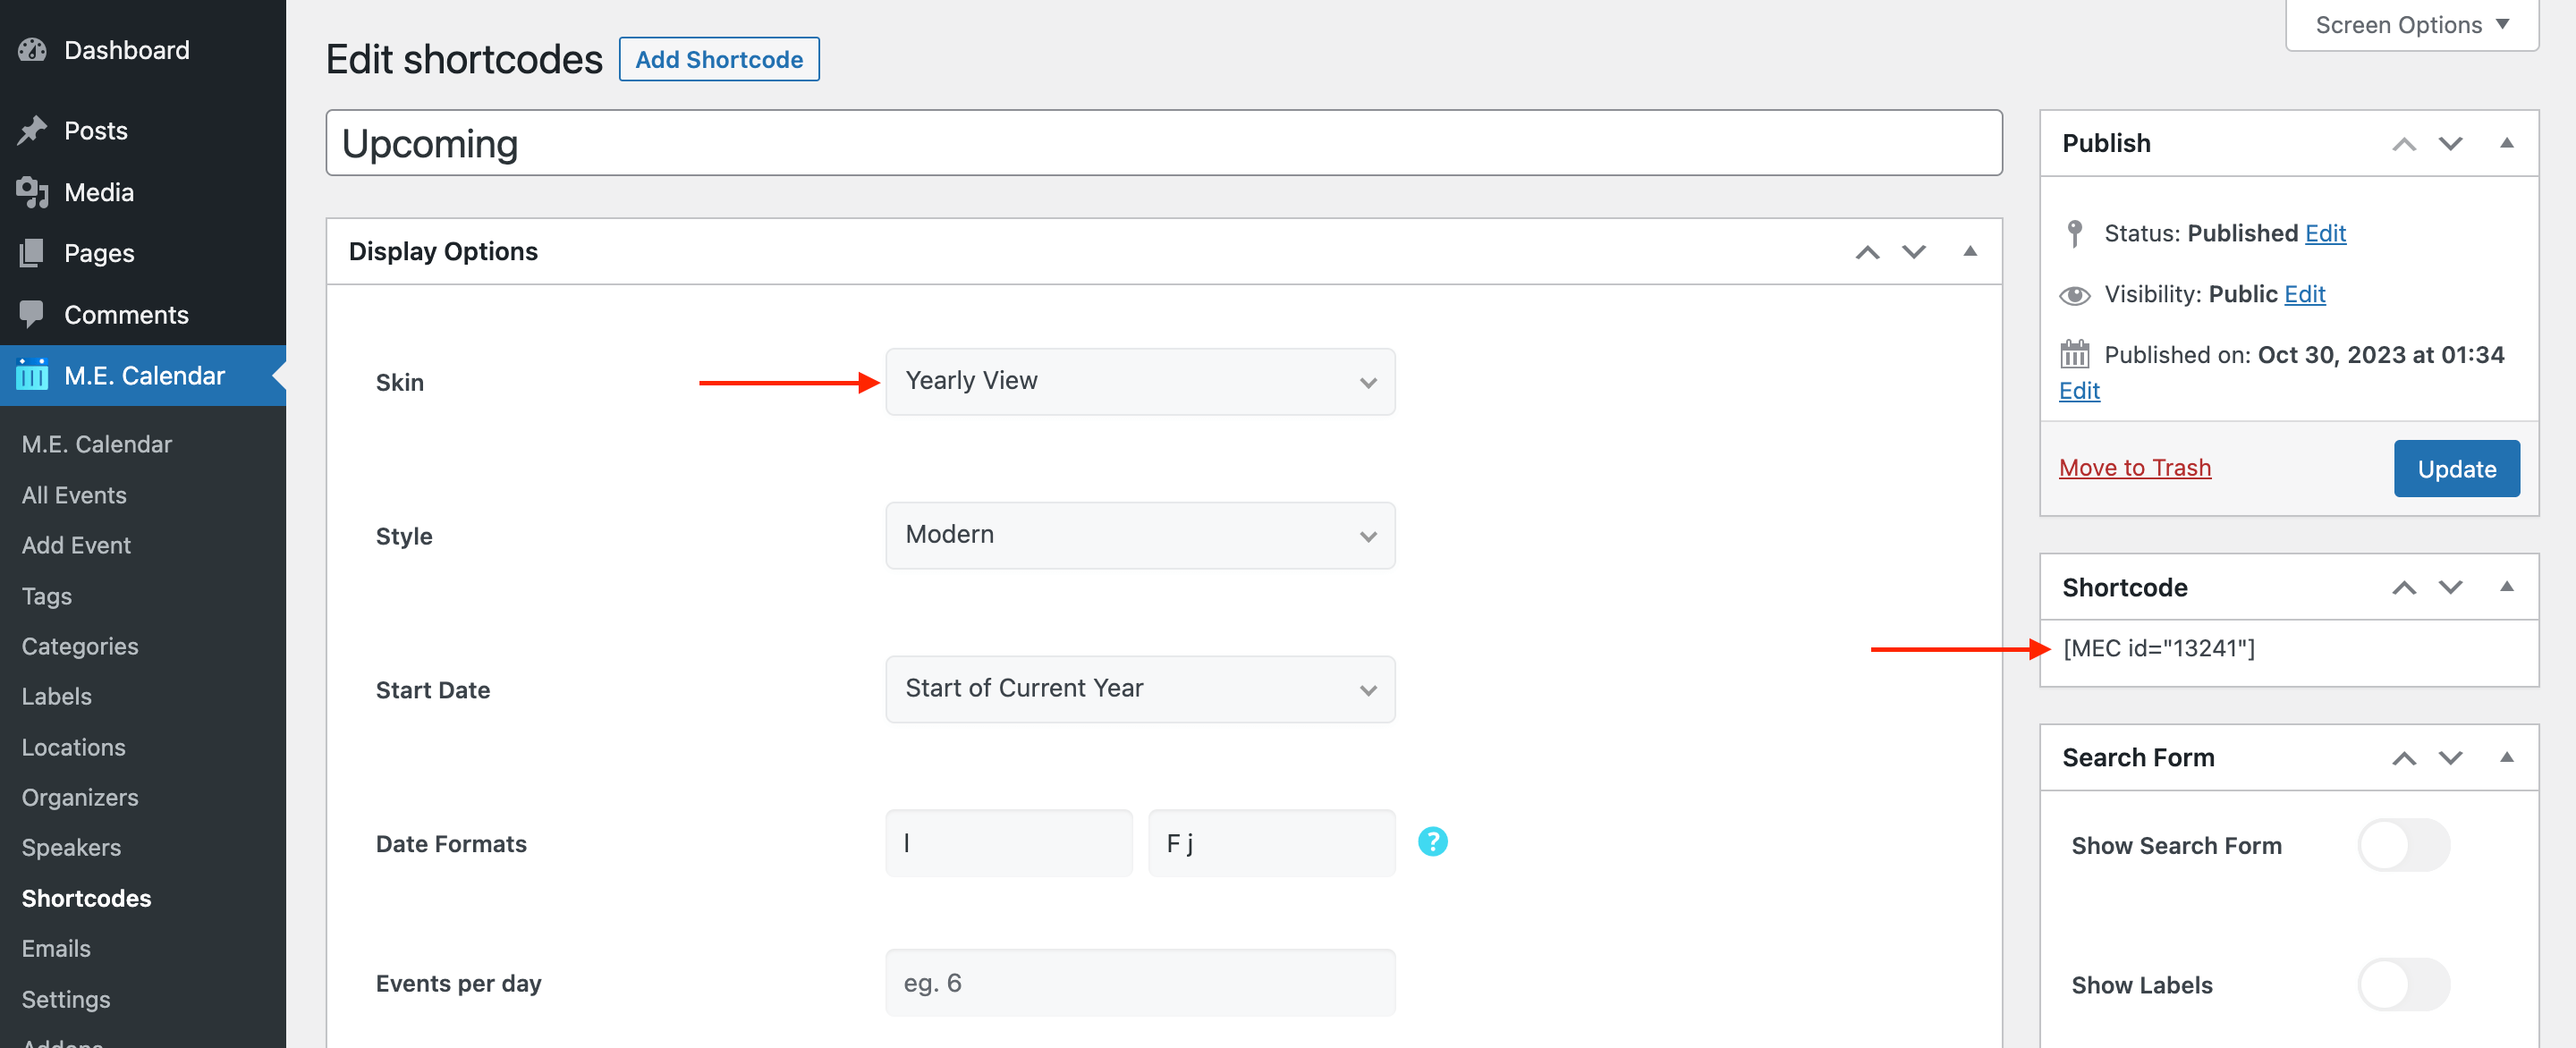
Task: Go to Locations in sidebar
Action: pos(74,747)
